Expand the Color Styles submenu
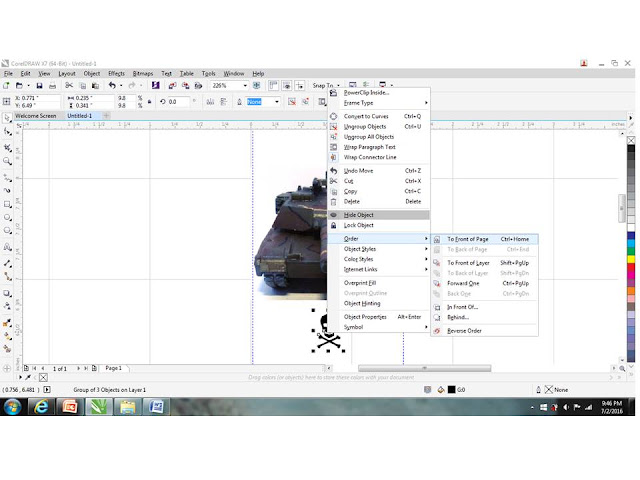640x480 pixels. [379, 259]
